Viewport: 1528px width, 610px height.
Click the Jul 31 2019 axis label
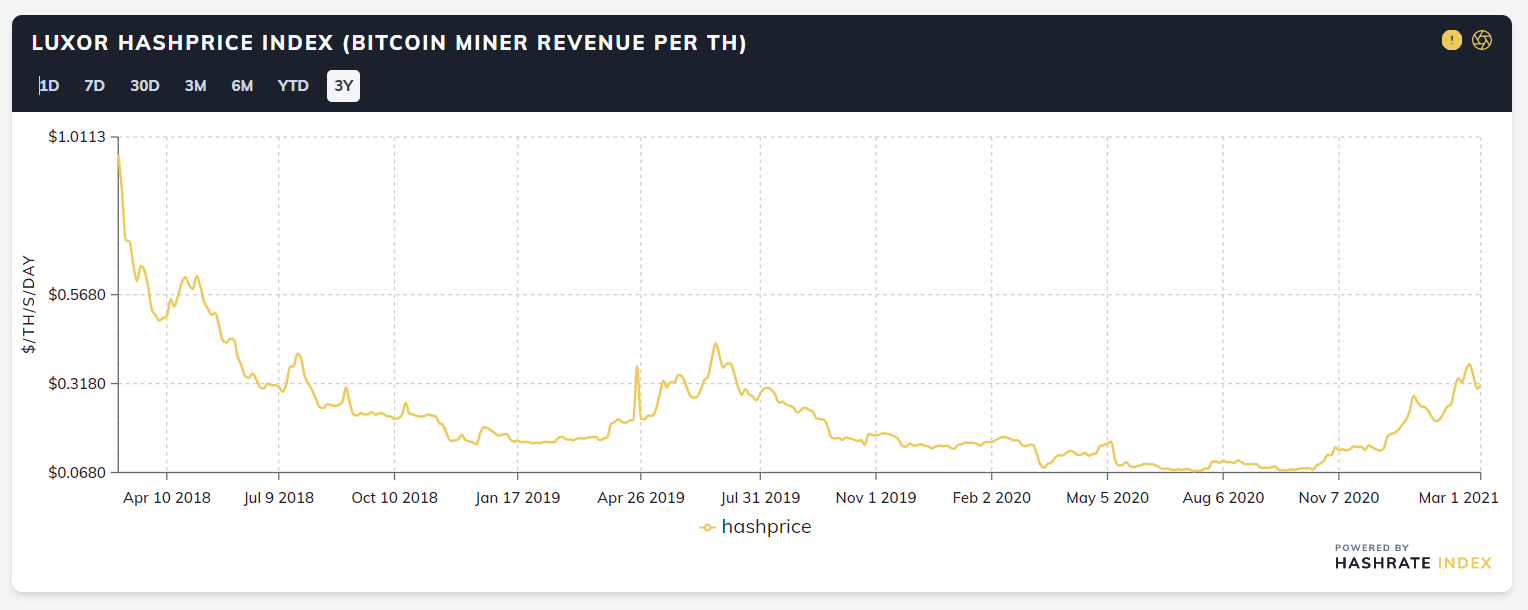coord(760,497)
